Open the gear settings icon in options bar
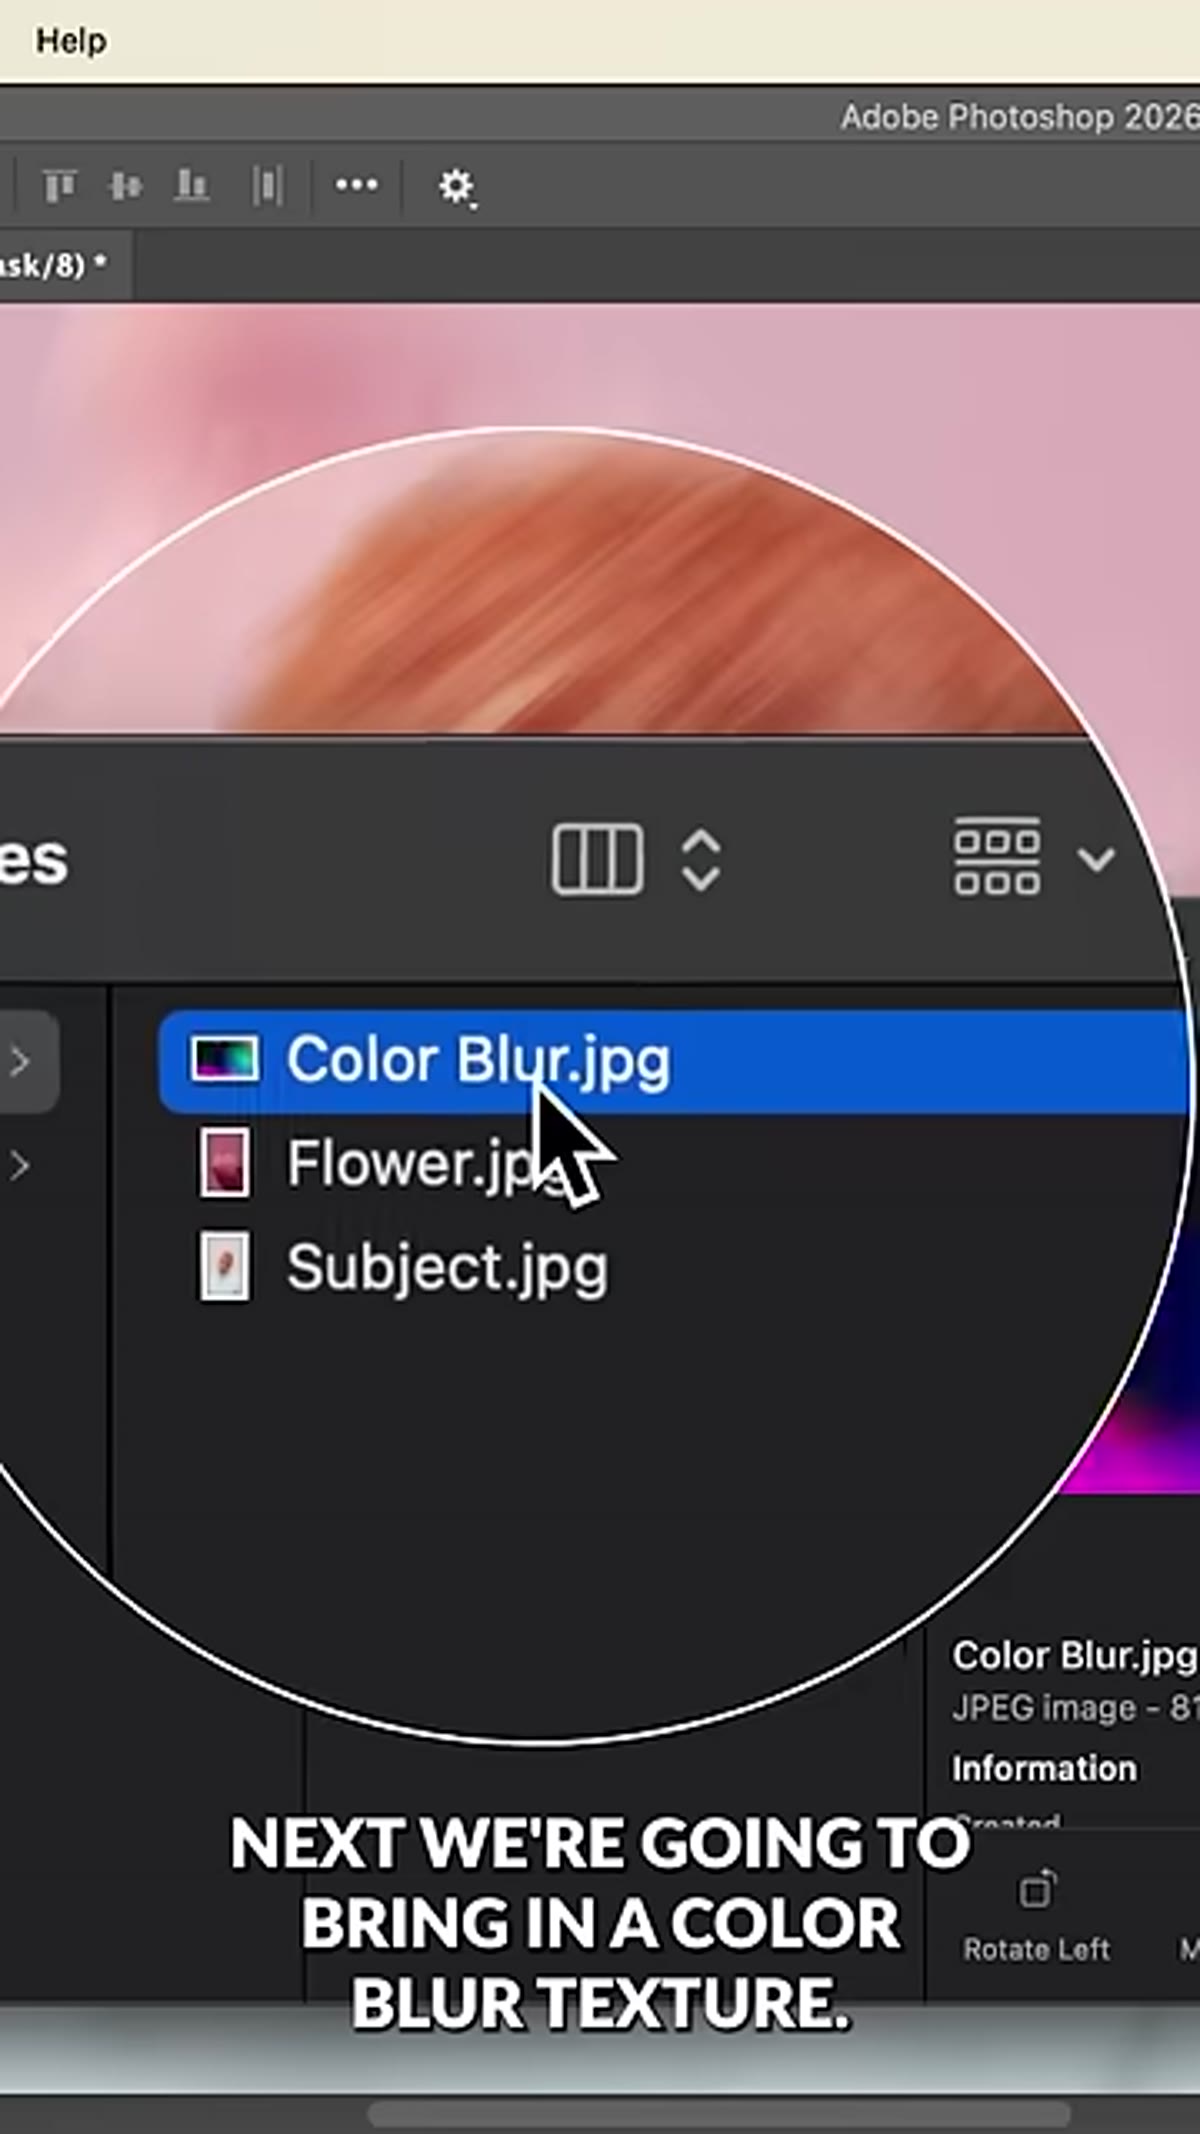1200x2134 pixels. (457, 187)
